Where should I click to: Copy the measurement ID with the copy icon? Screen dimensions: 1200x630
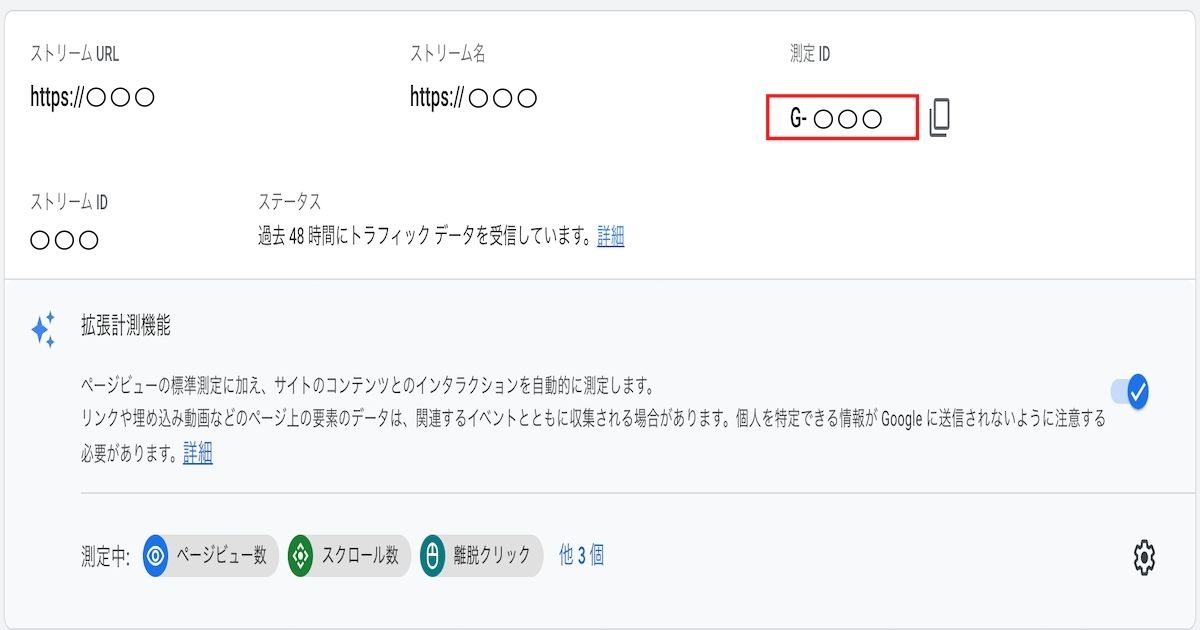(938, 118)
